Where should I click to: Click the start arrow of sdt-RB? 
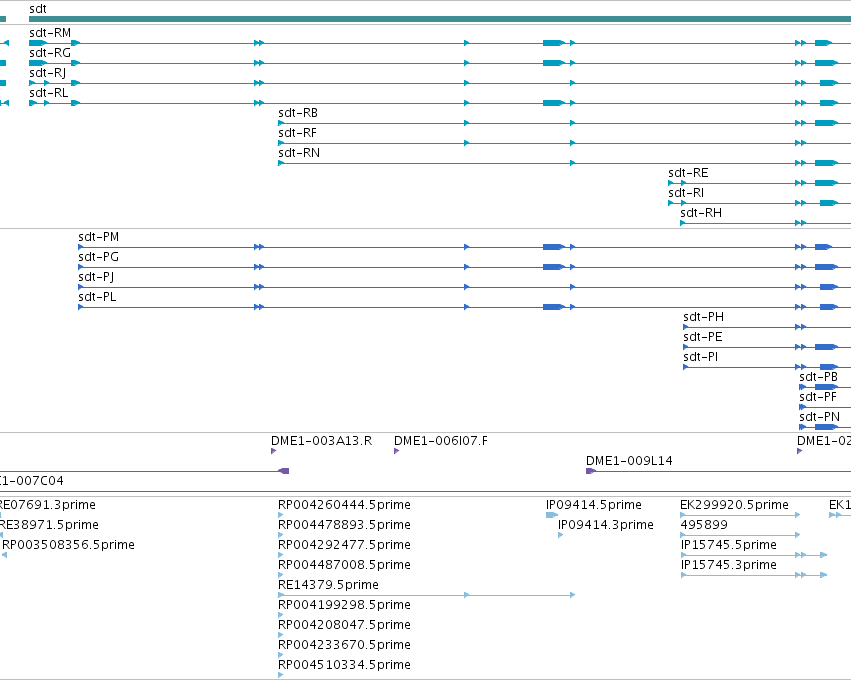281,123
